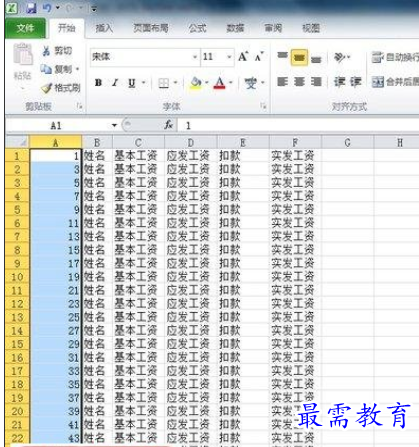419x447 pixels.
Task: Click the Cut (剪切) scissors icon
Action: pyautogui.click(x=46, y=51)
